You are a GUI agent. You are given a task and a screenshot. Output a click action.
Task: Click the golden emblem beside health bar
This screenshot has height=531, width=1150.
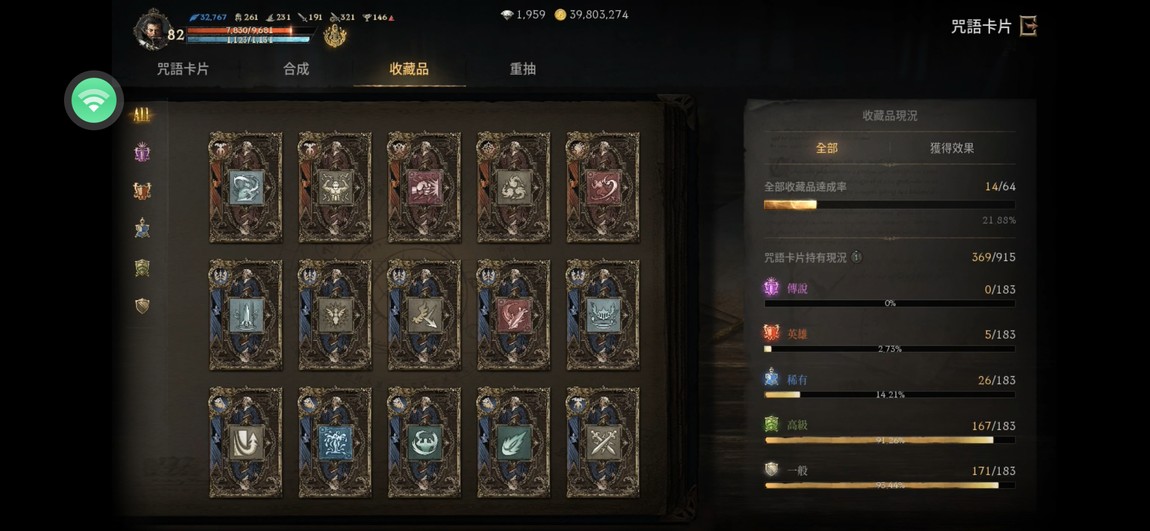coord(335,36)
